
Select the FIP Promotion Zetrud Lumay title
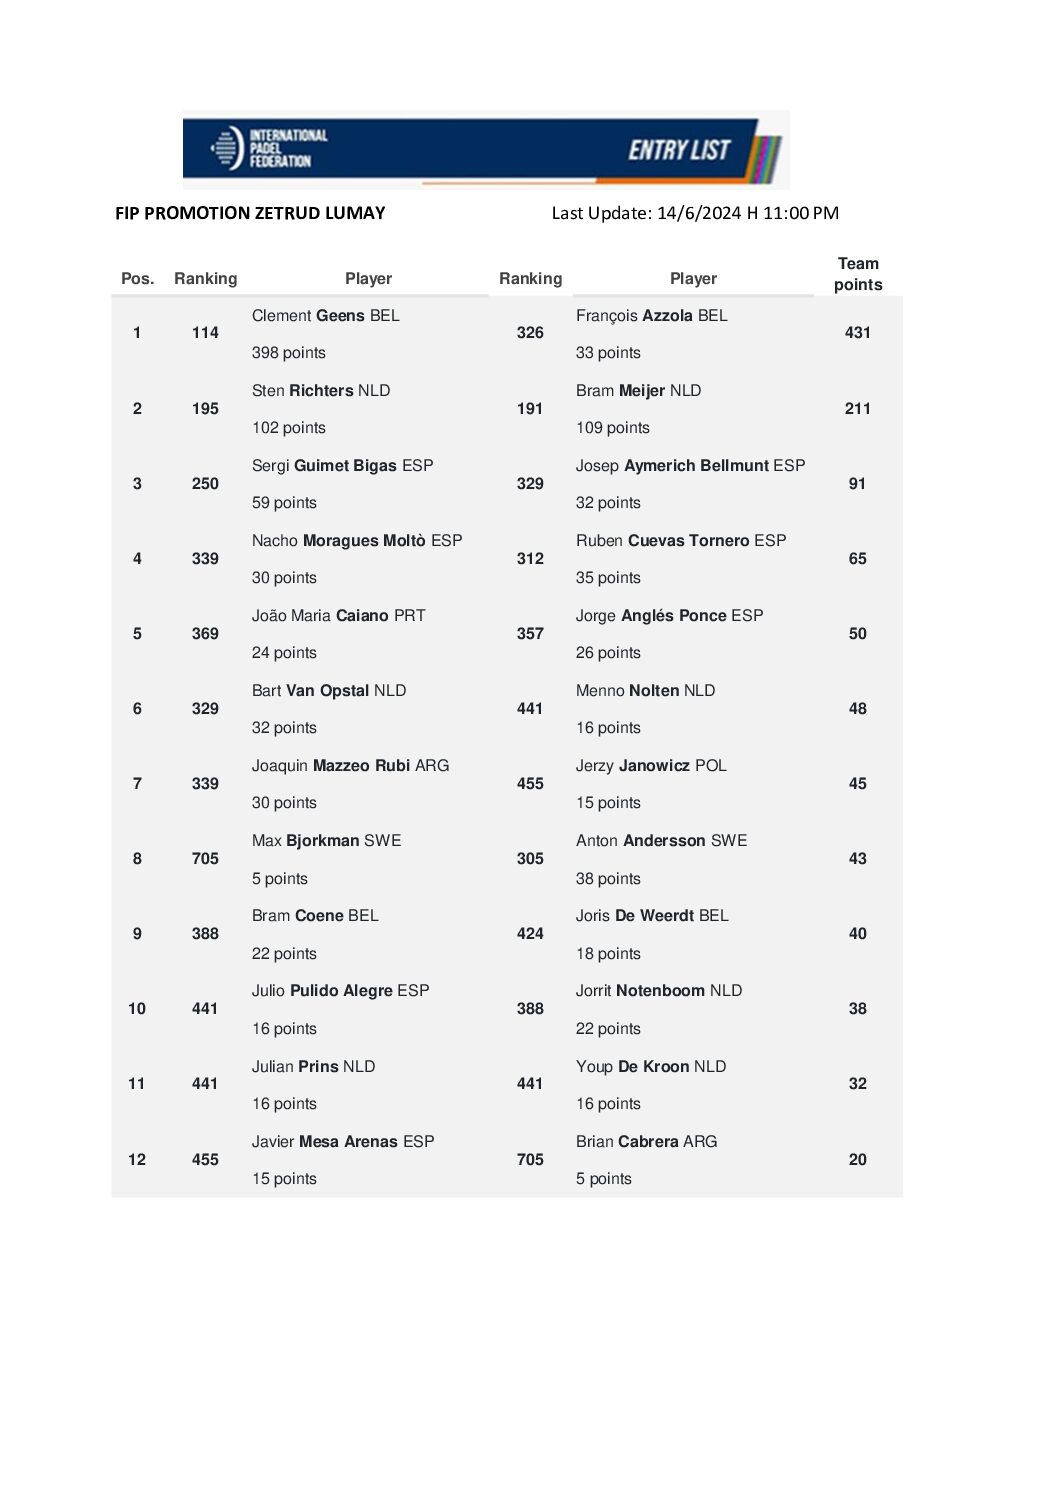[x=250, y=213]
